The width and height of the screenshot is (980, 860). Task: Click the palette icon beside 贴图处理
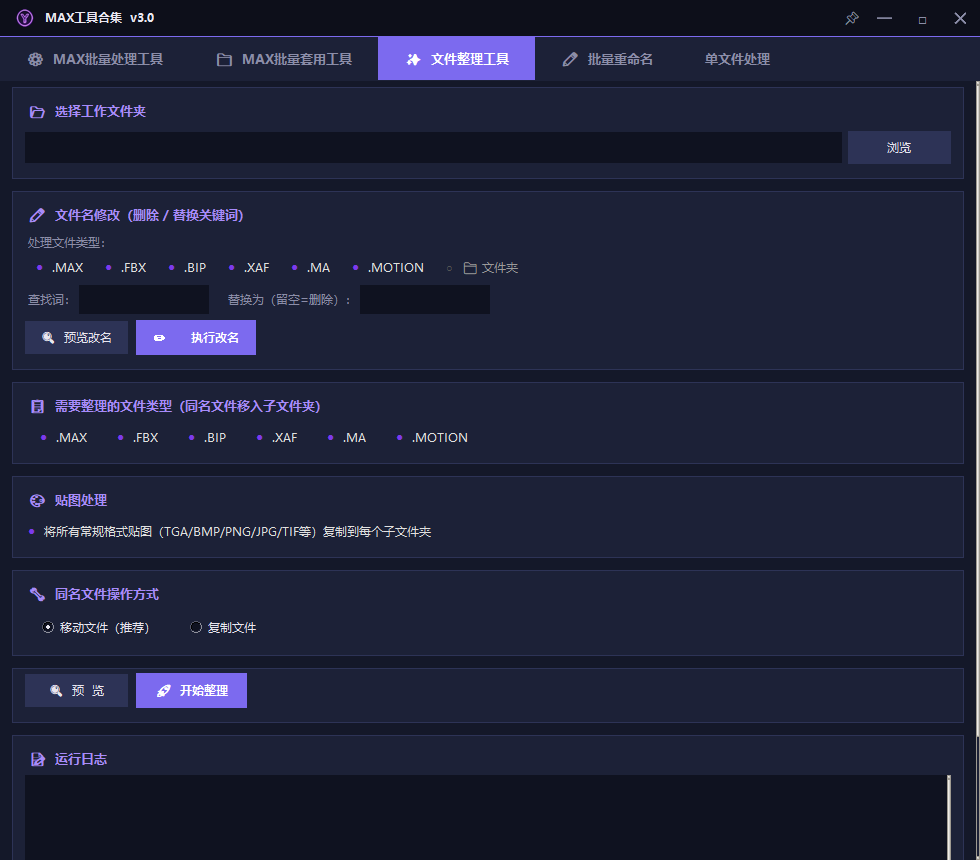coord(37,501)
